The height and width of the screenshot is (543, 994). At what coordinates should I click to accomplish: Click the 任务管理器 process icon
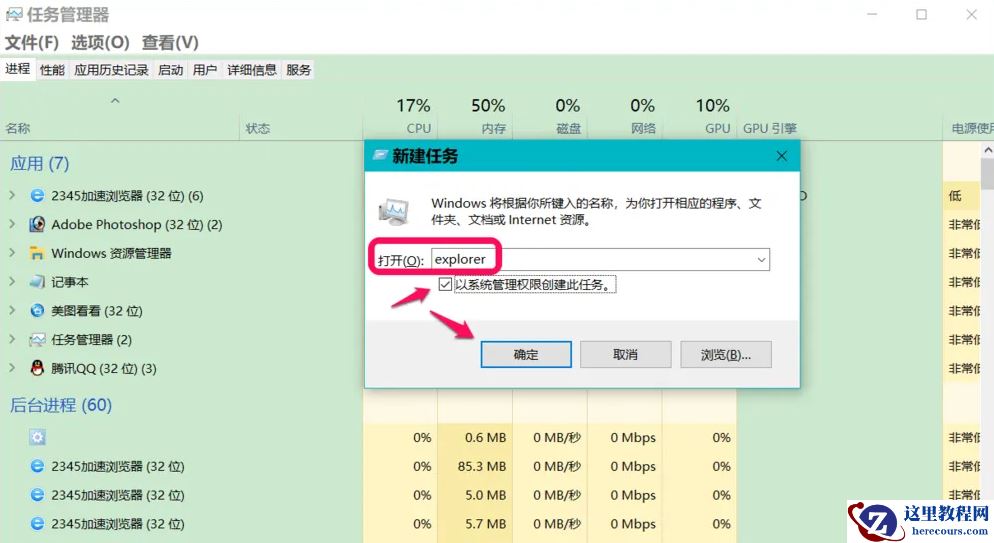(37, 340)
